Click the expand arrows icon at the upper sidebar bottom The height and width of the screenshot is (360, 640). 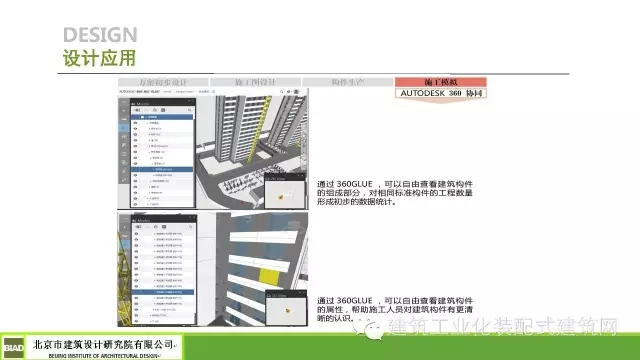click(x=124, y=179)
